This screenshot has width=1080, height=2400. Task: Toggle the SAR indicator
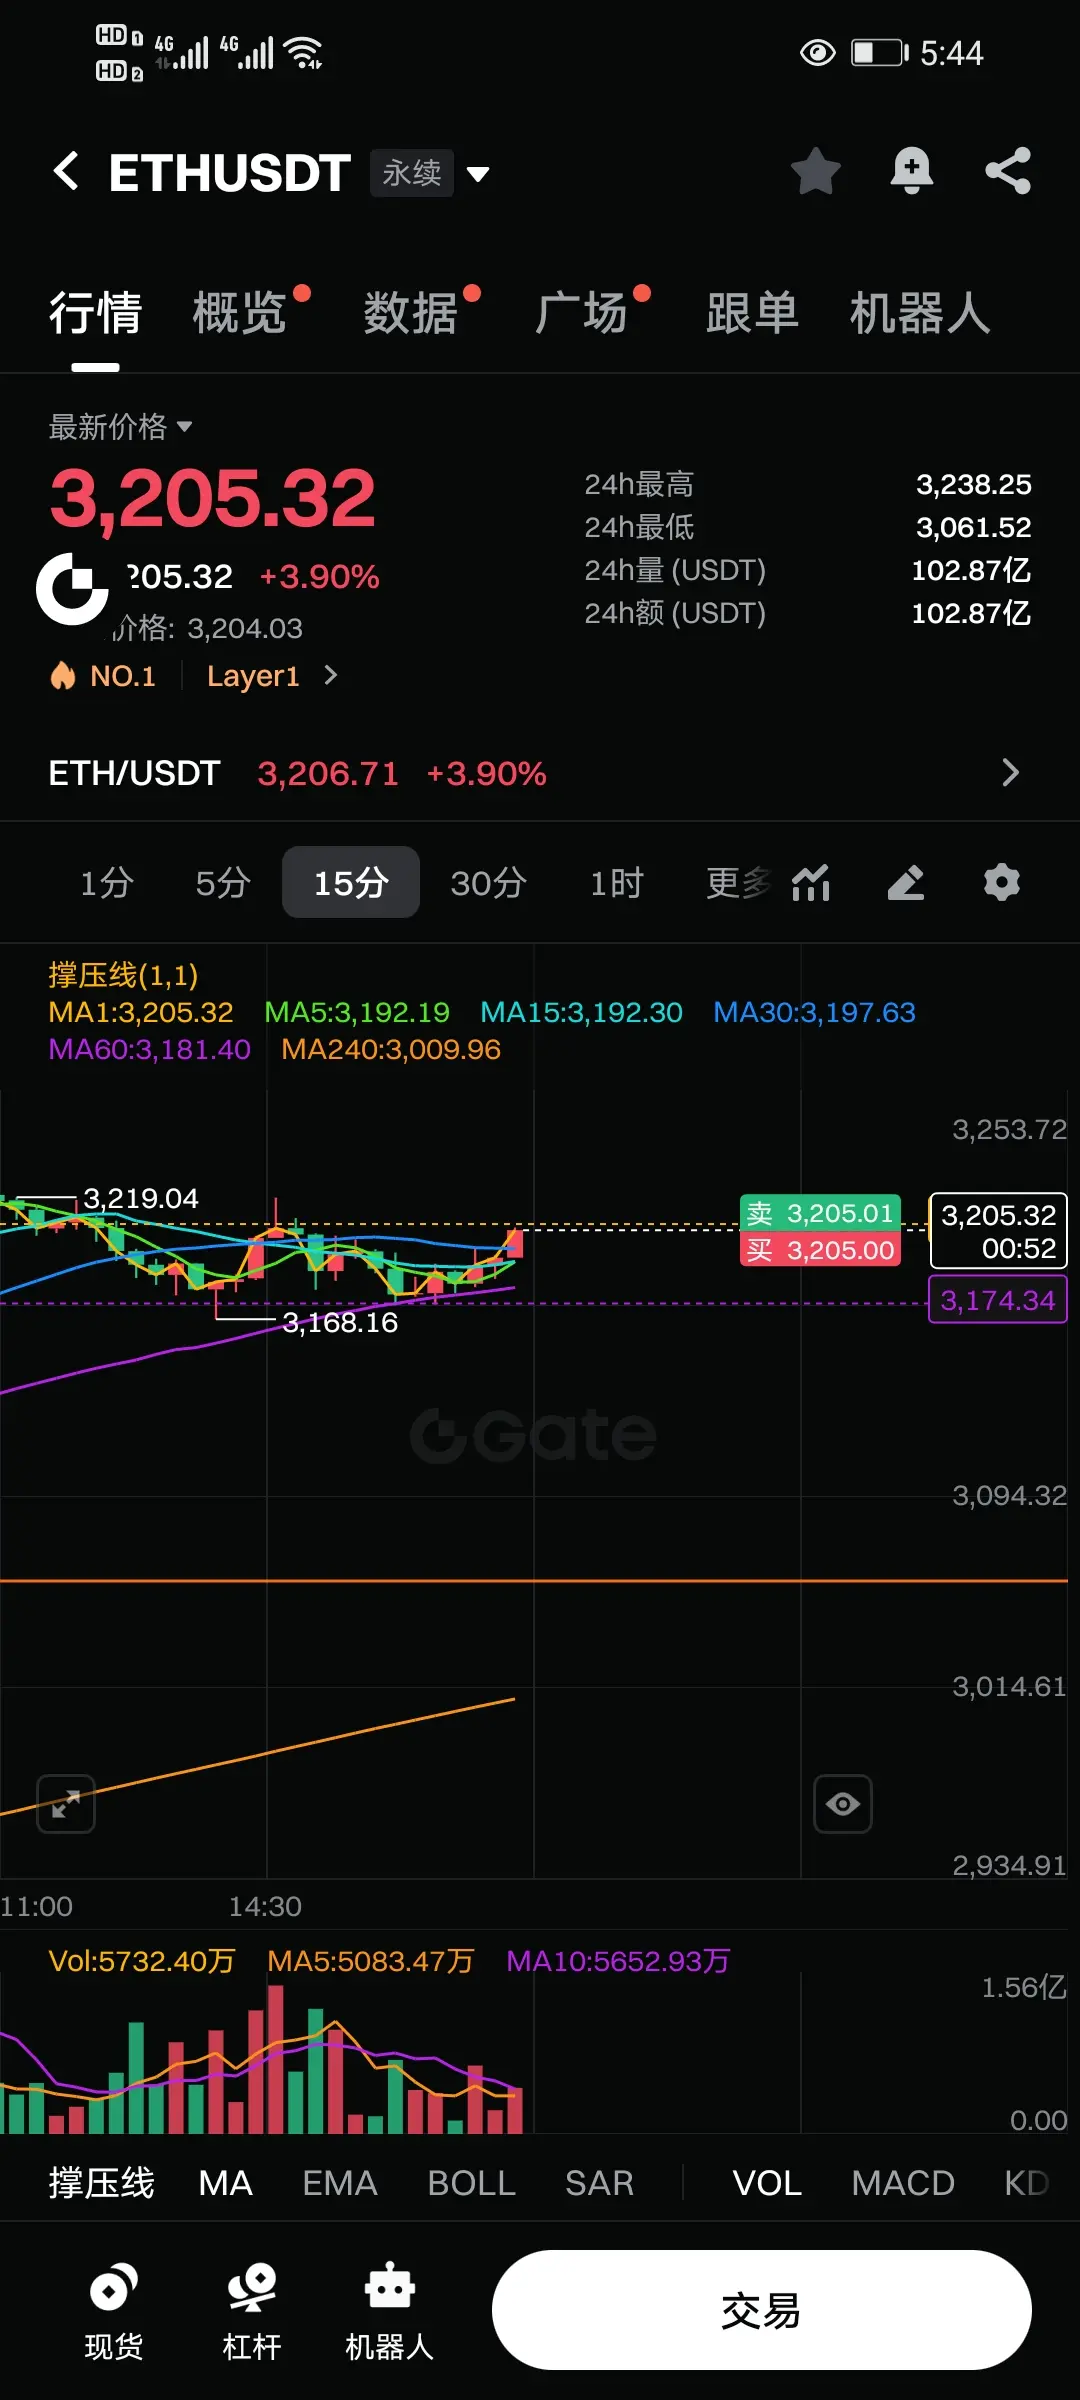tap(599, 2183)
